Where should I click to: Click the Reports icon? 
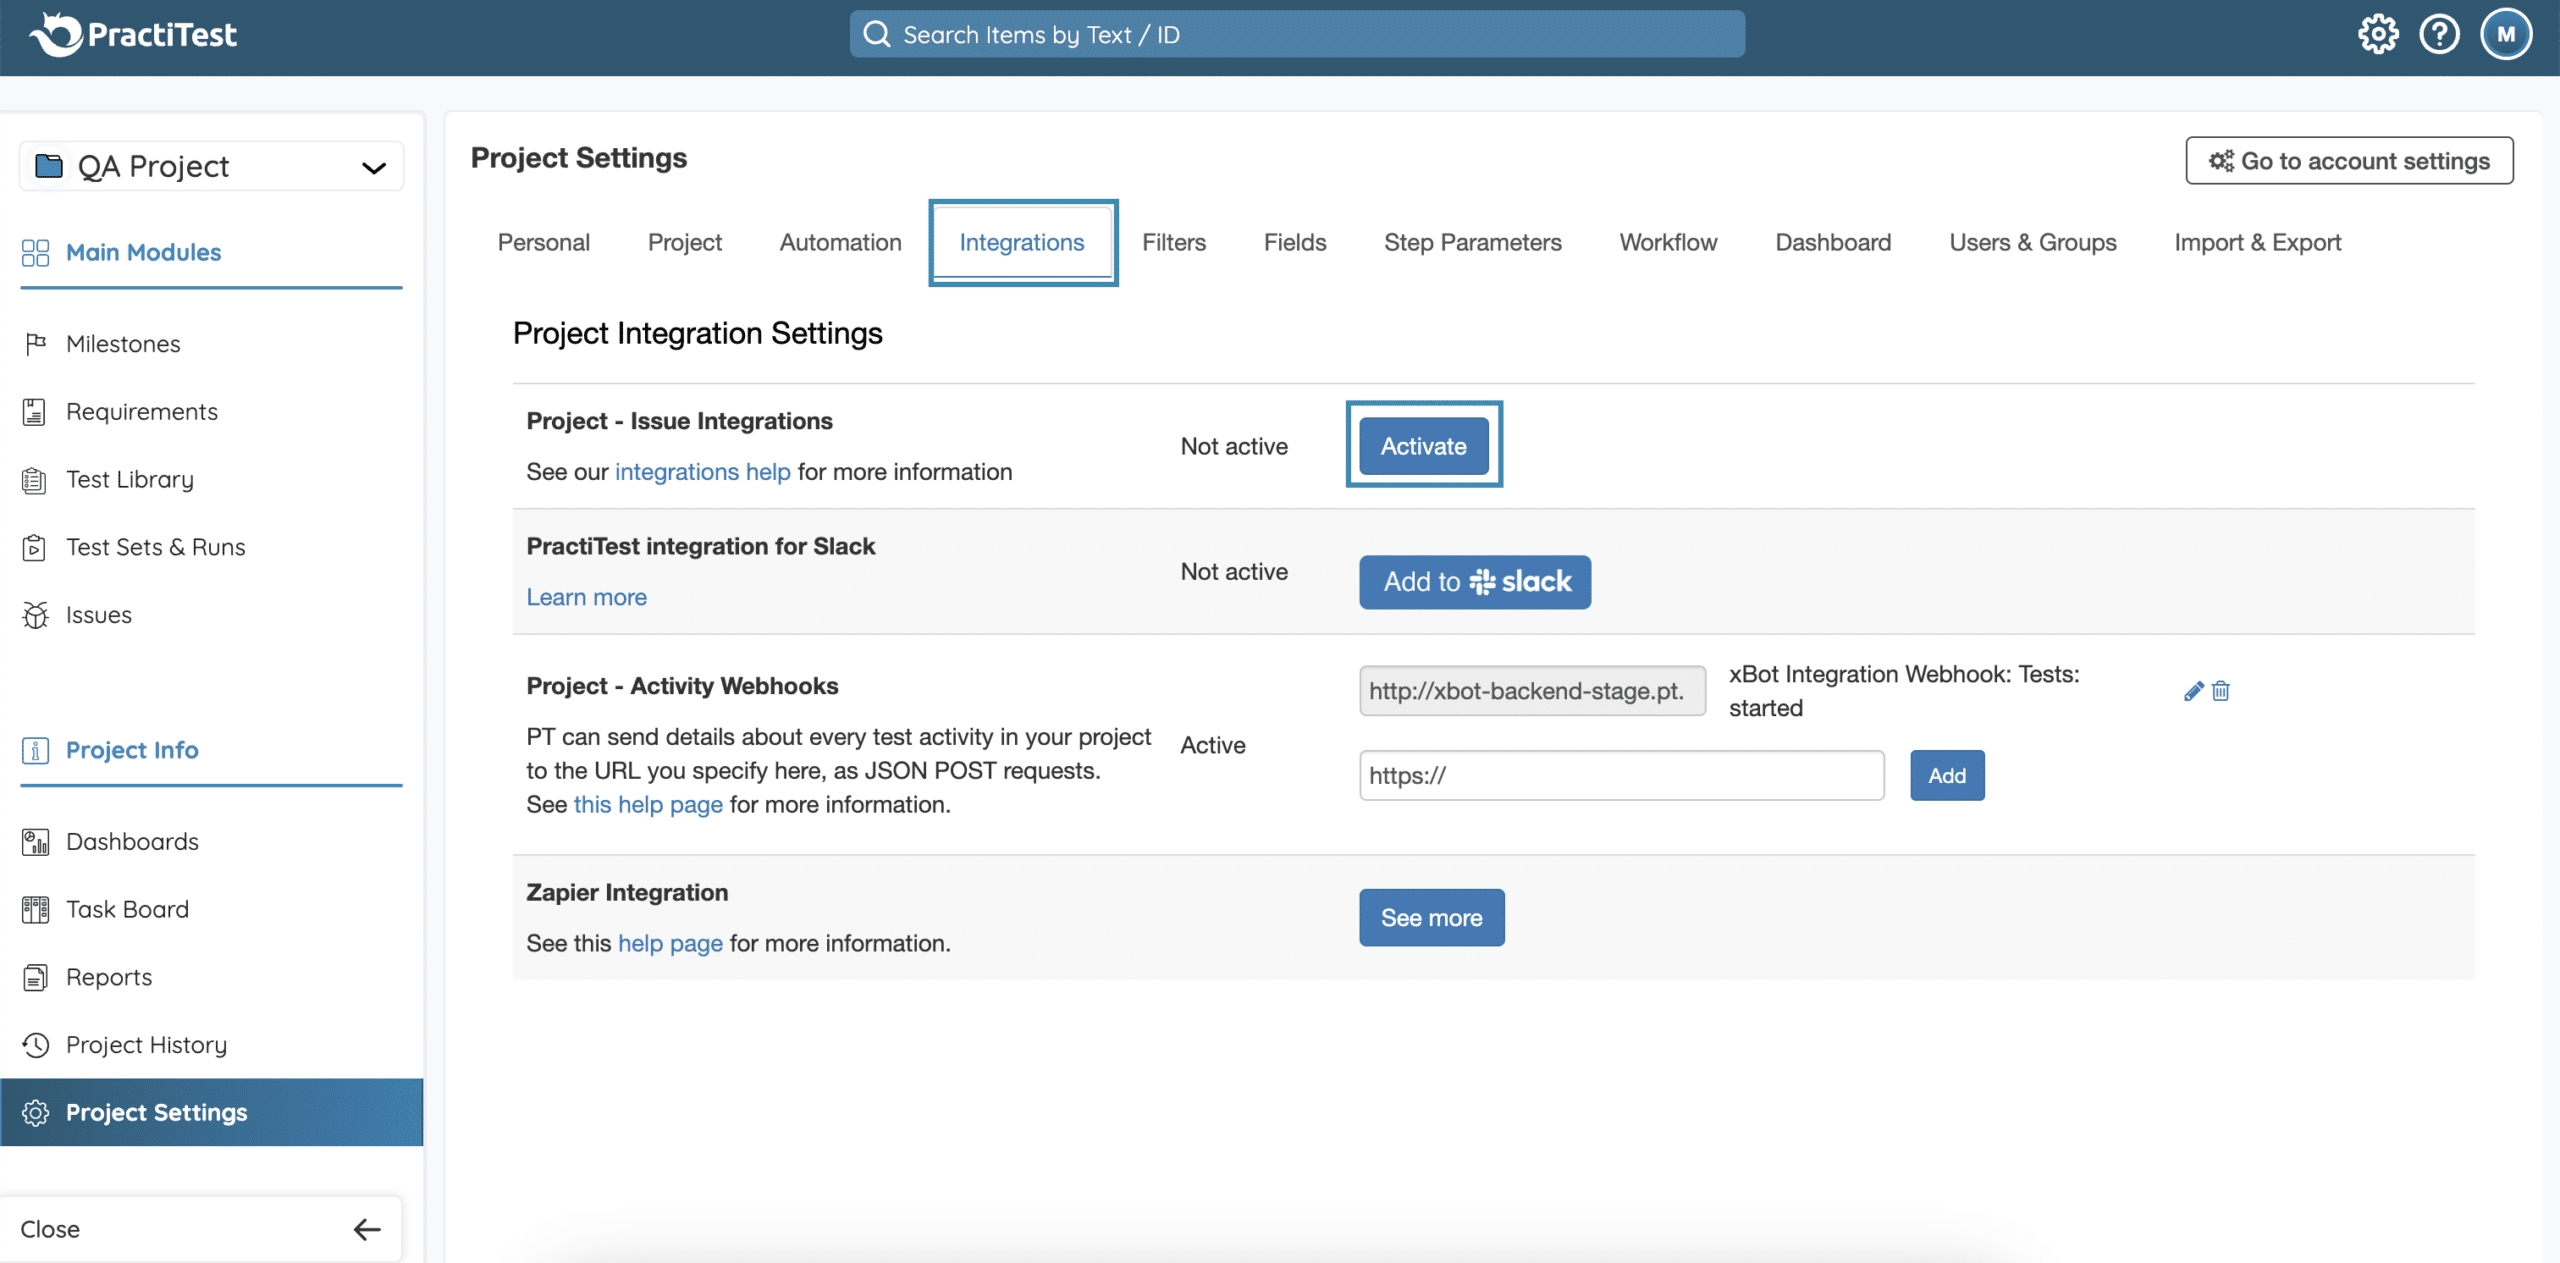click(35, 977)
